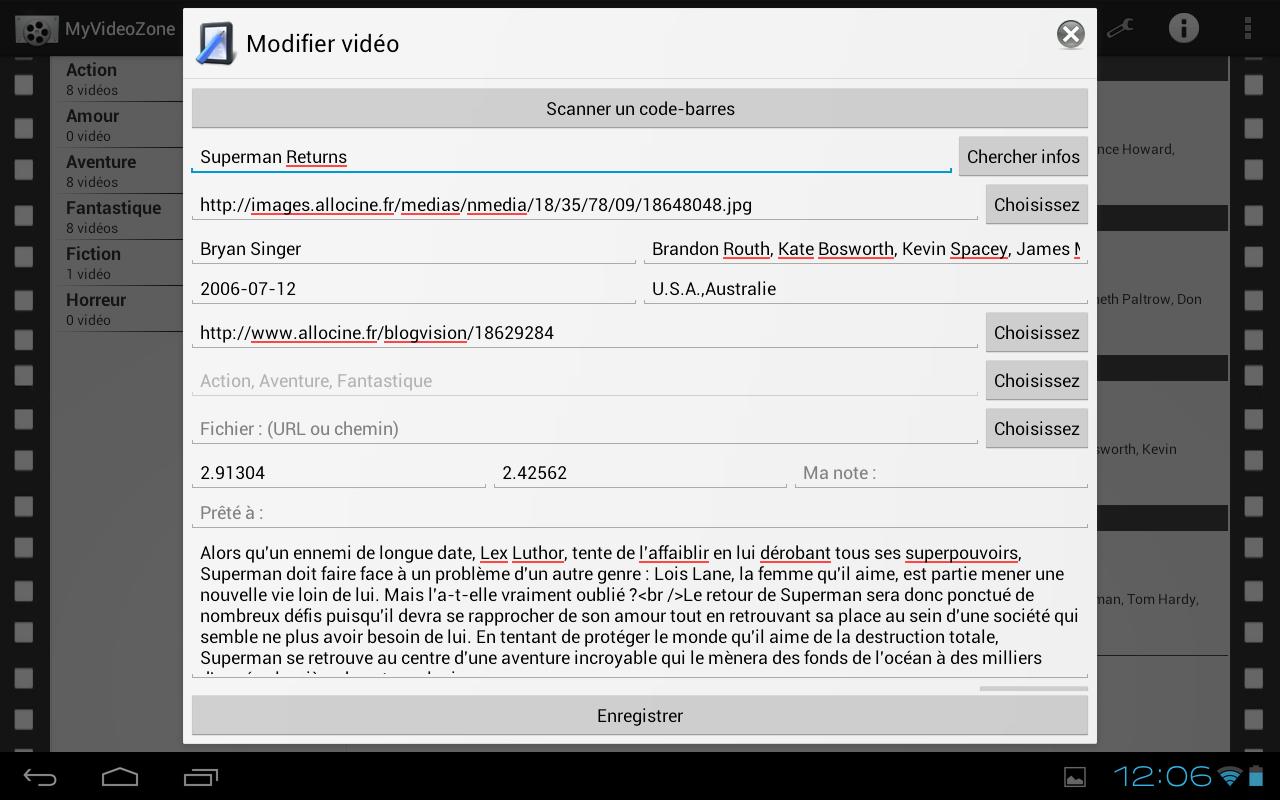
Task: Tap the Android back arrow
Action: pos(40,777)
